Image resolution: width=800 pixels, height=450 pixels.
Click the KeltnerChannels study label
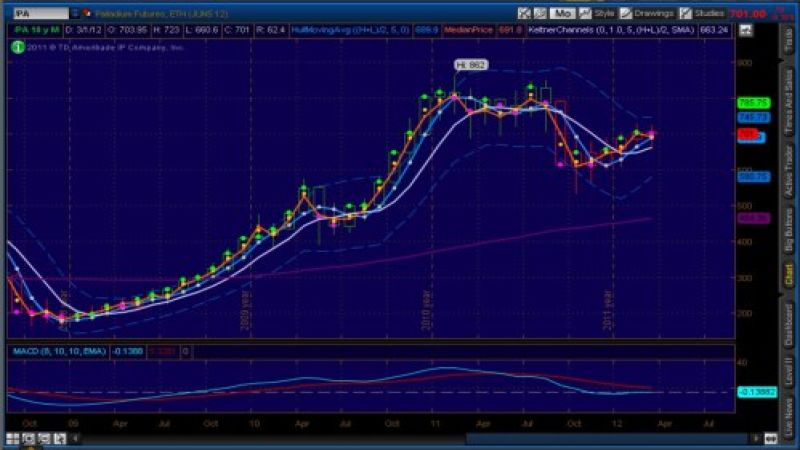click(611, 30)
